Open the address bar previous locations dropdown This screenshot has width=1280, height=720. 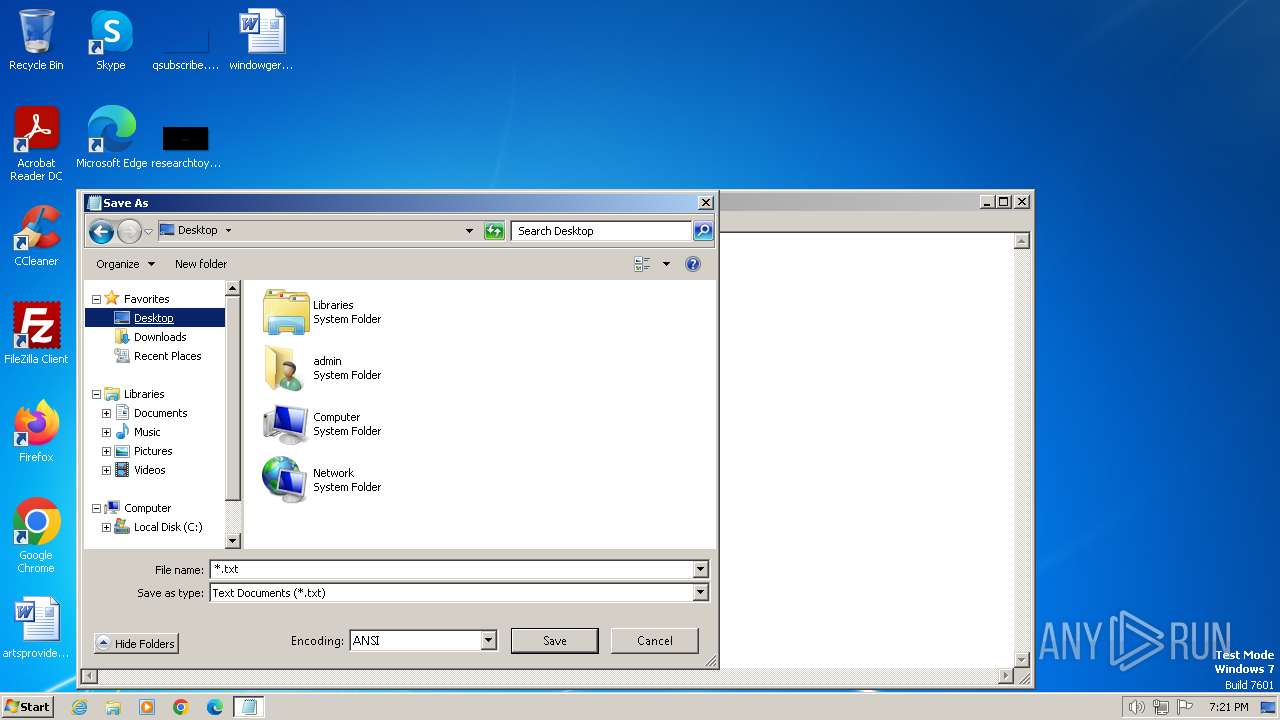(469, 231)
